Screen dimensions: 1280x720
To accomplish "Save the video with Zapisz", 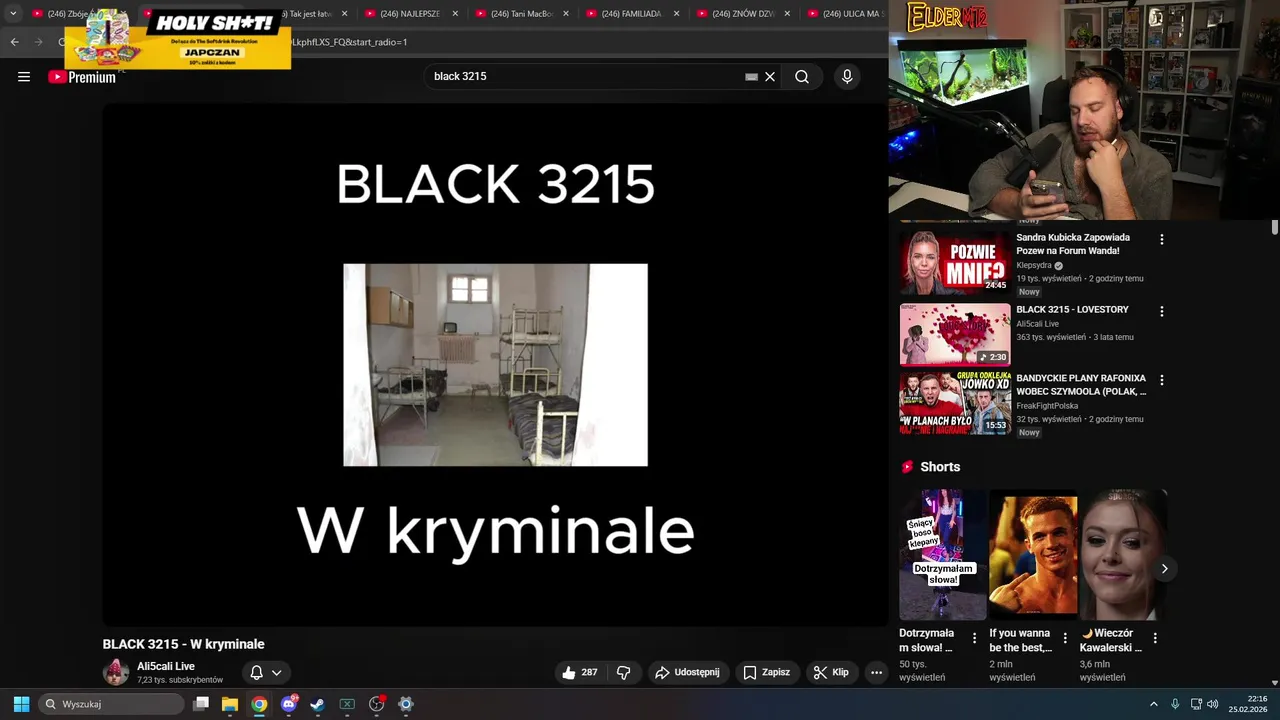I will pos(766,673).
